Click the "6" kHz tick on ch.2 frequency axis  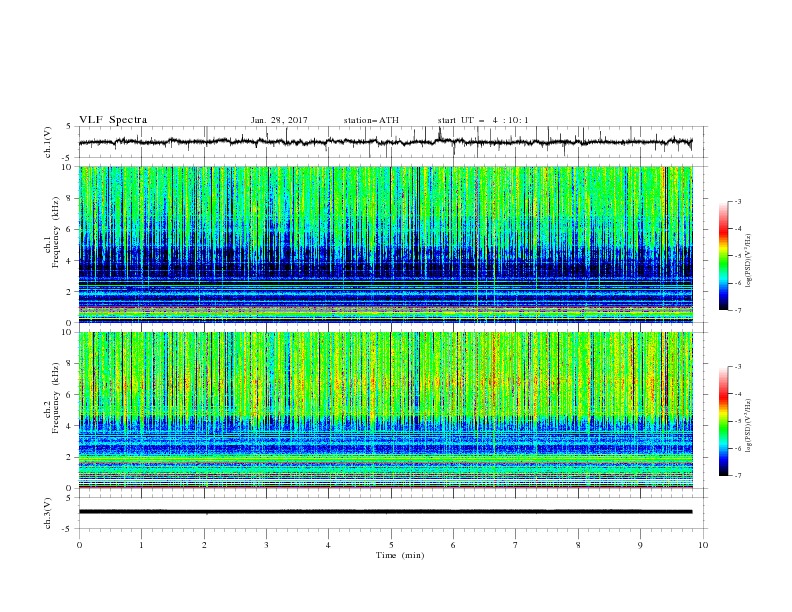tap(70, 395)
